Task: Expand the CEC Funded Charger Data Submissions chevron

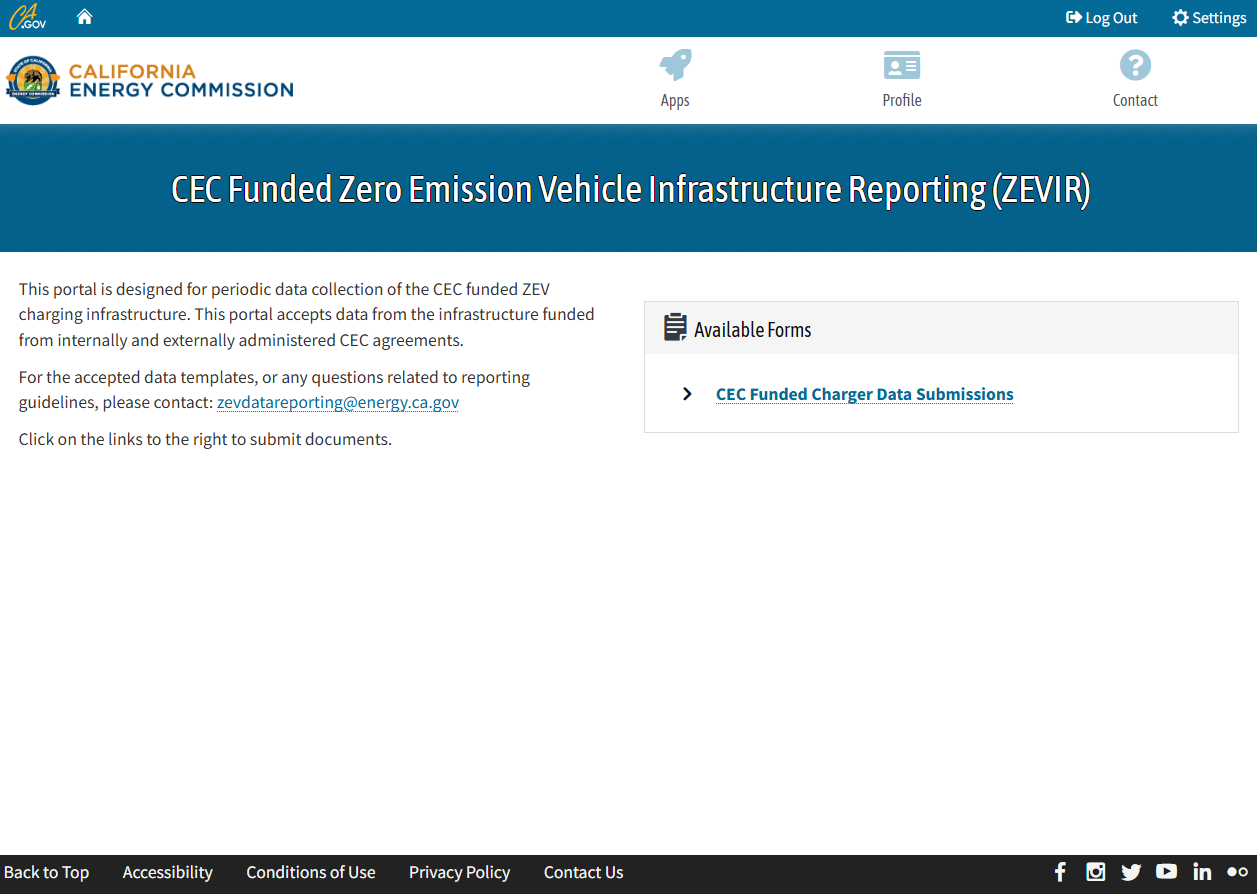Action: click(686, 393)
